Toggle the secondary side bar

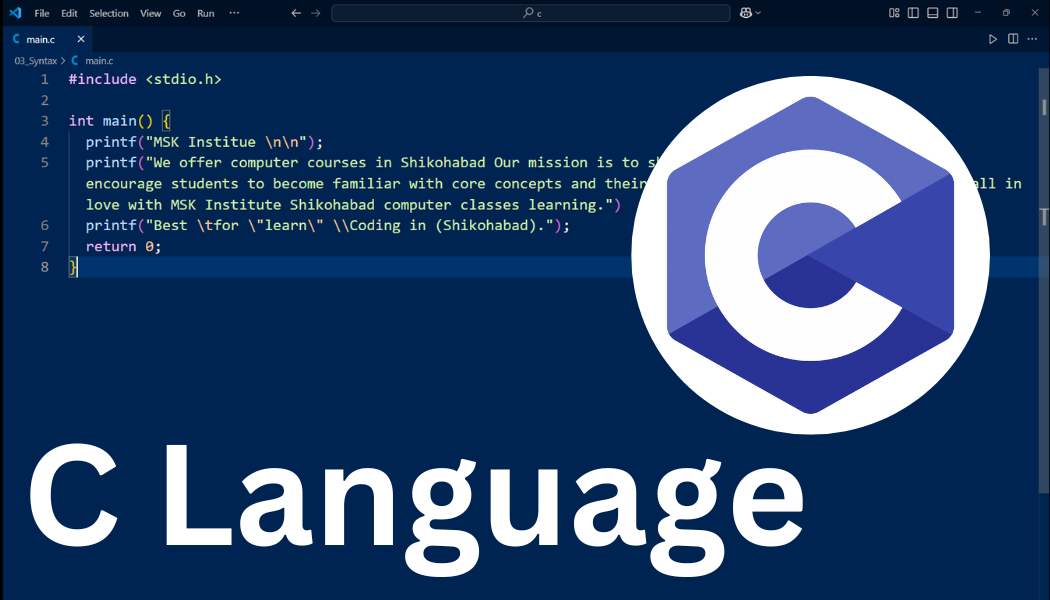point(952,13)
